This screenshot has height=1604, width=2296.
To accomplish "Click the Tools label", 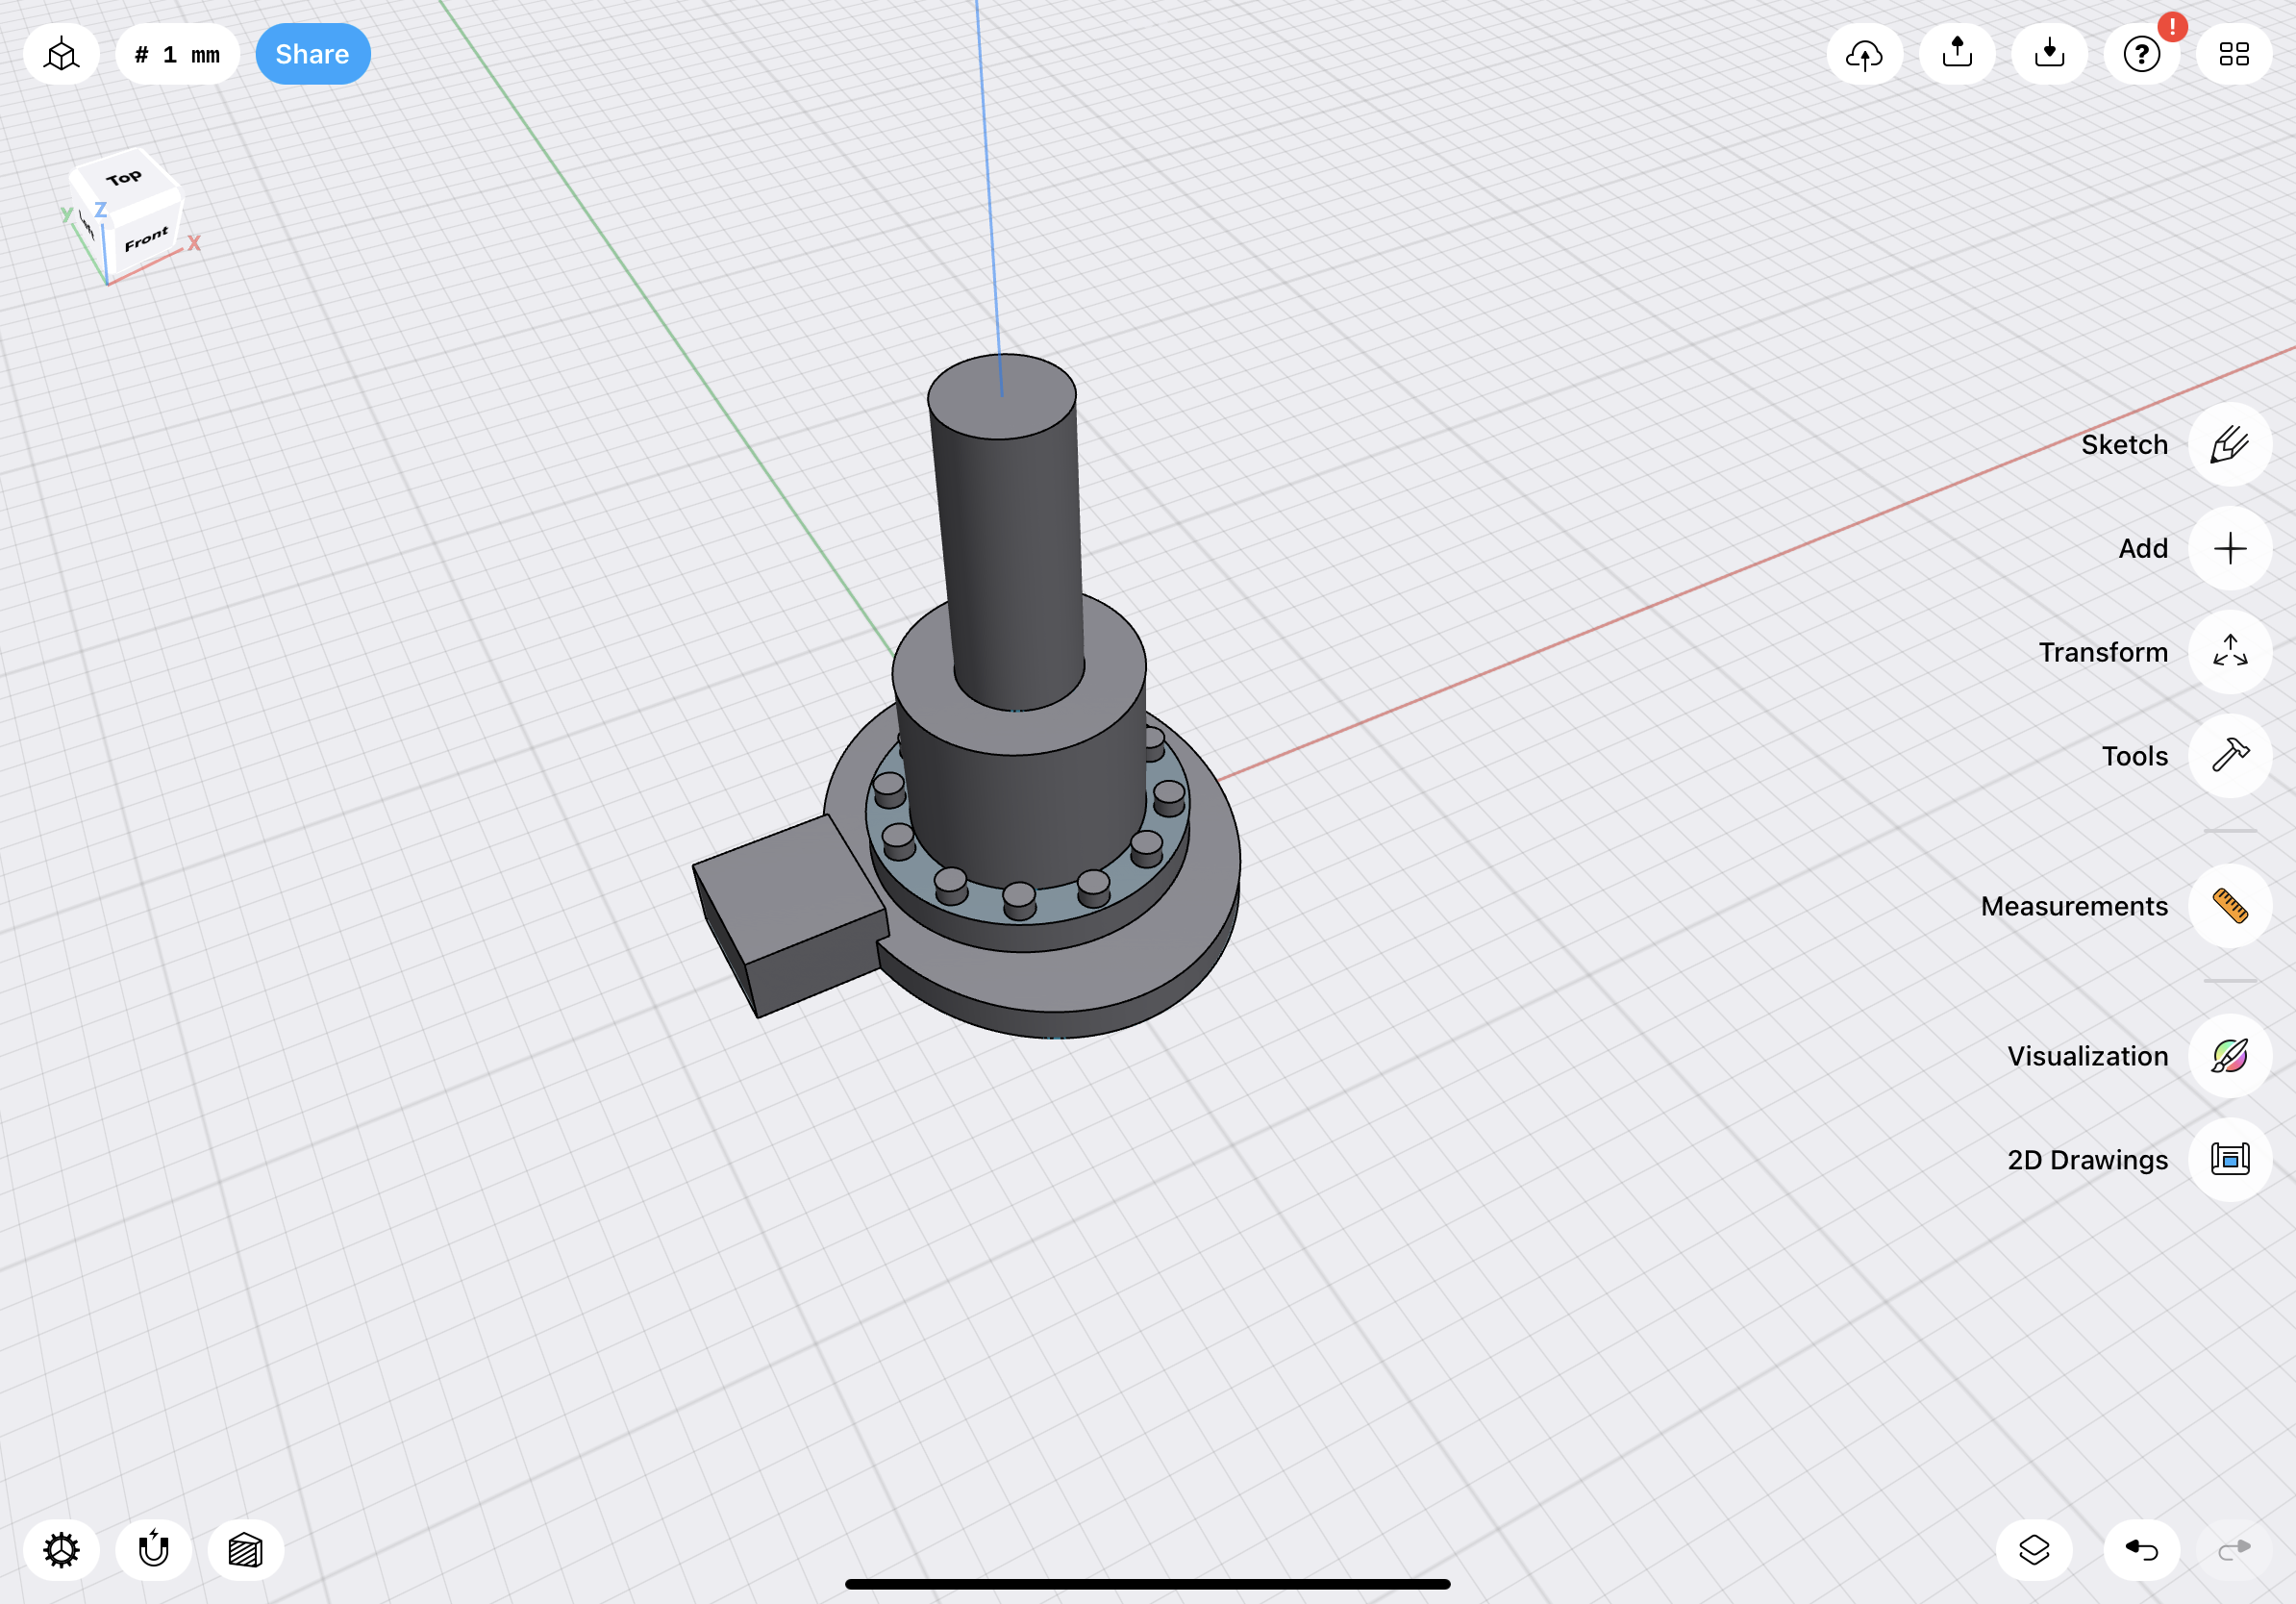I will click(x=2134, y=756).
